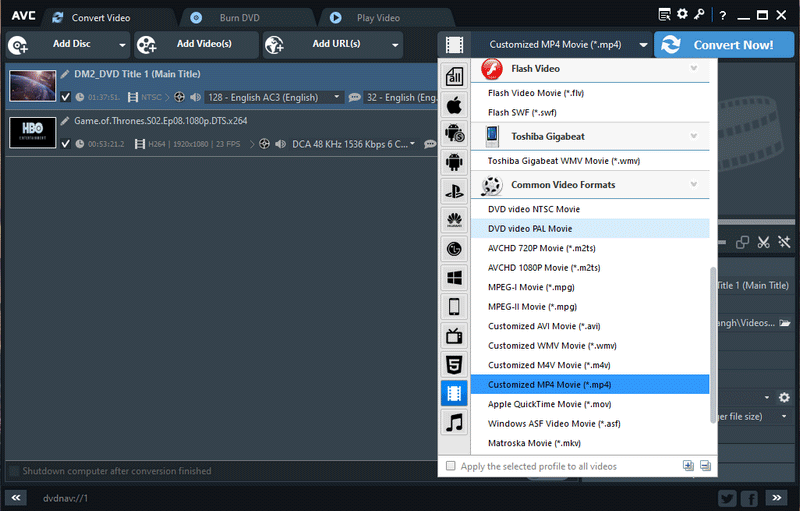Collapse the Flash Video group
Screen dimensions: 800x511
693,68
